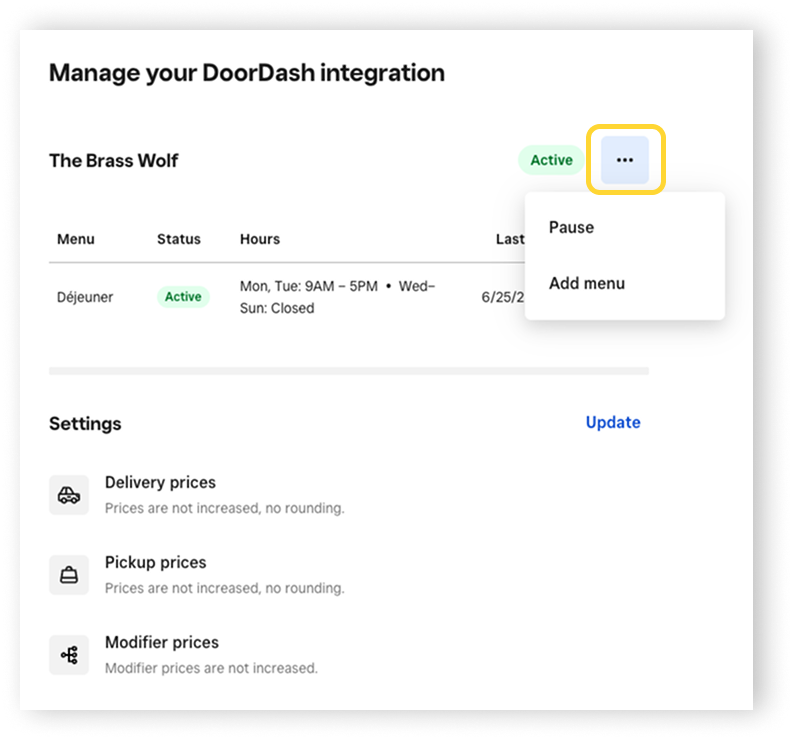Click the Pickup prices setting title
Viewport: 793px width, 740px height.
156,562
